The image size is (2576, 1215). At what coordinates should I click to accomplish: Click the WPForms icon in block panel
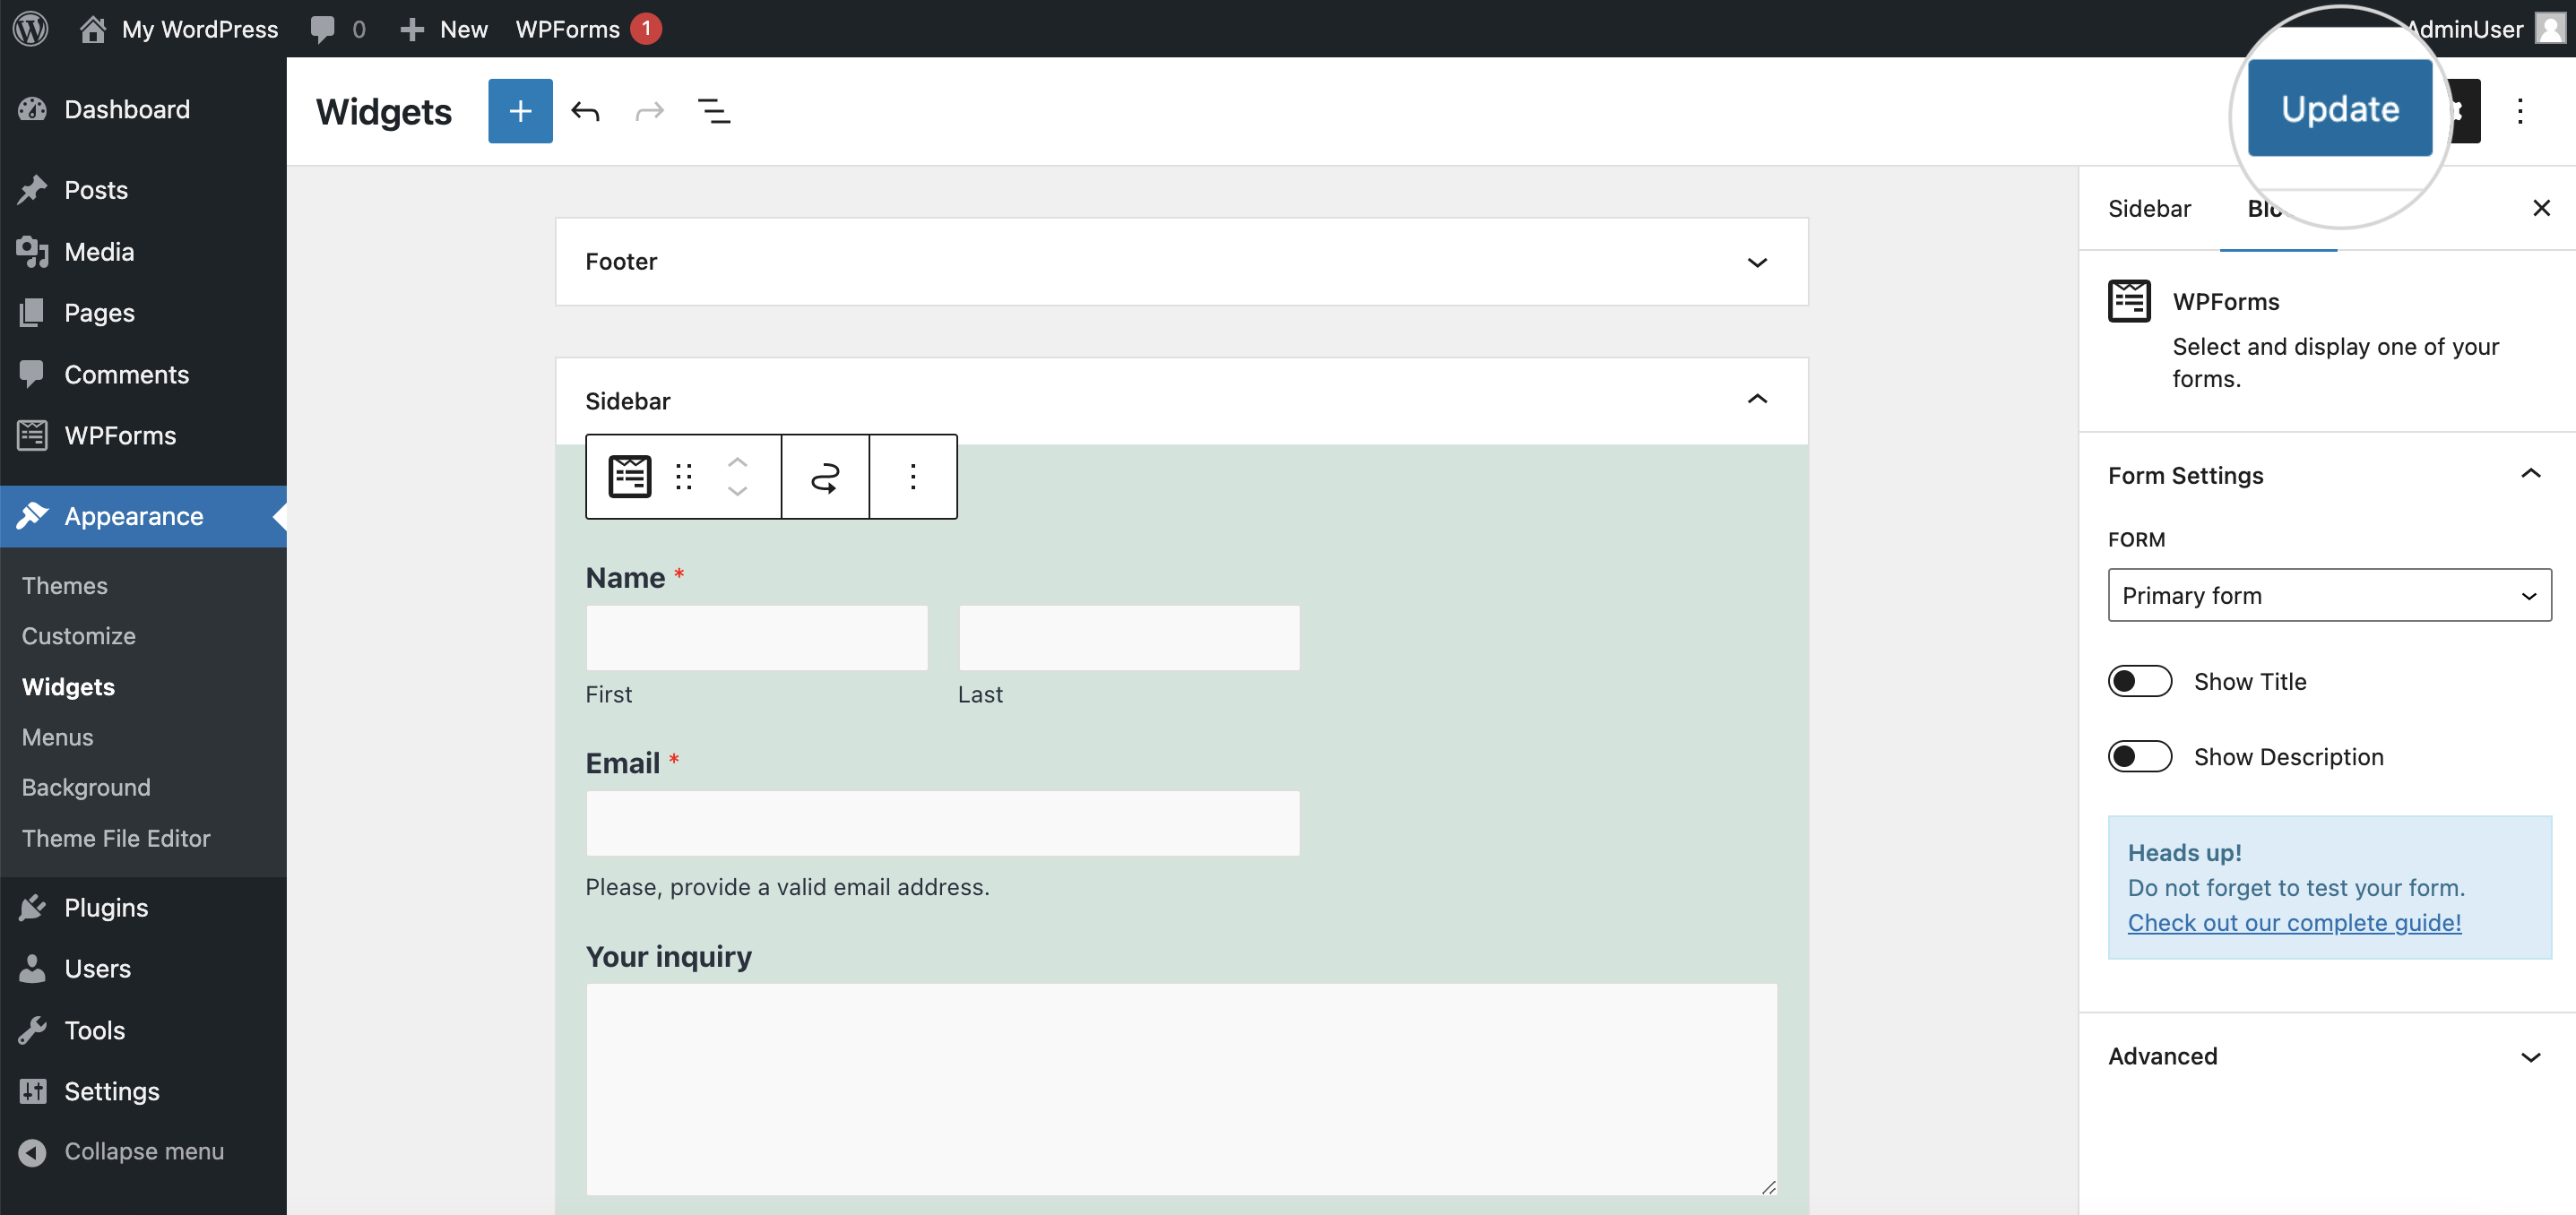[x=2129, y=301]
